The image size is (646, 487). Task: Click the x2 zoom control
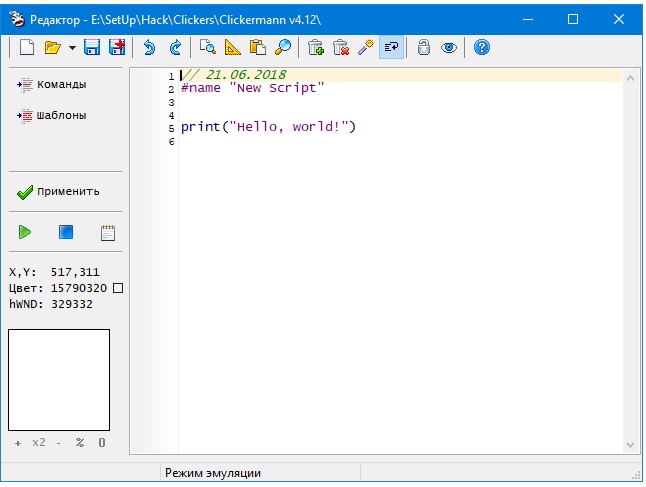[x=39, y=443]
